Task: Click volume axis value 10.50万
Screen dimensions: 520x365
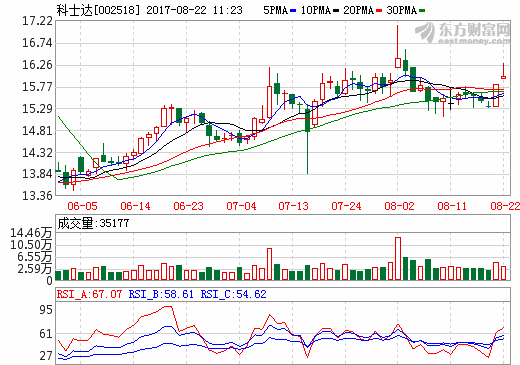Action: [x=31, y=245]
